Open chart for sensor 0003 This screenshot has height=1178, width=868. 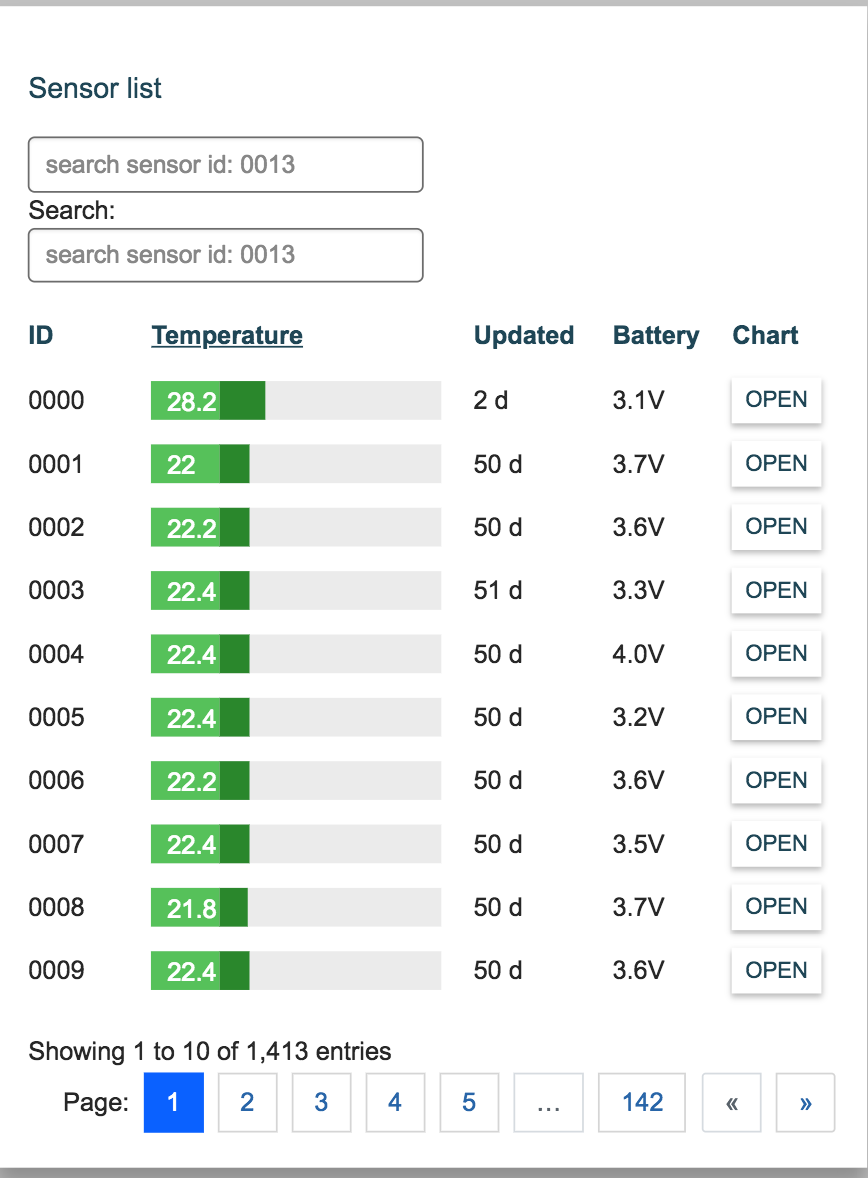click(776, 590)
